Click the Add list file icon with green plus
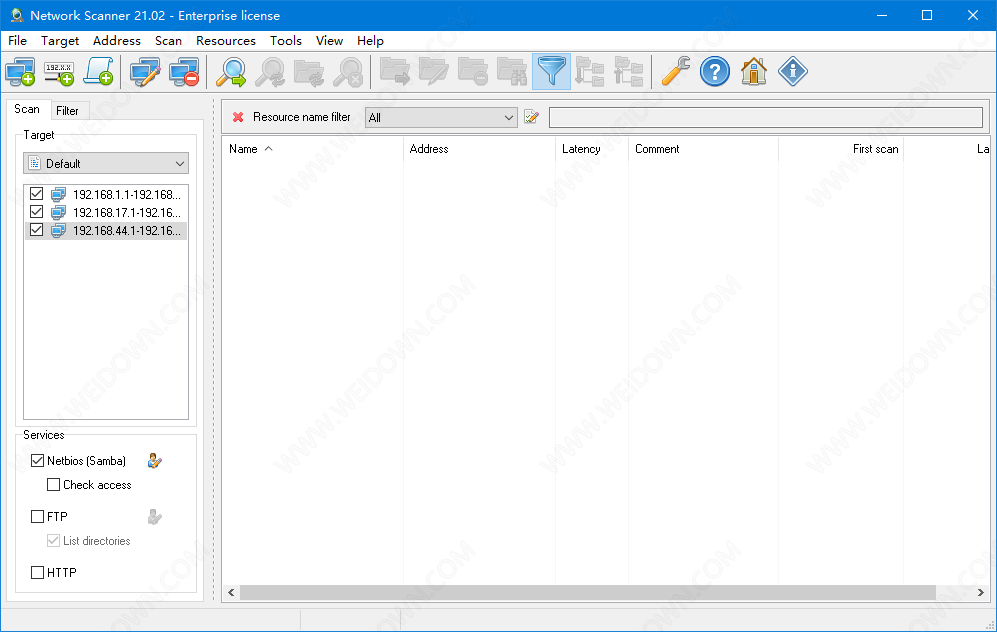 click(x=99, y=71)
